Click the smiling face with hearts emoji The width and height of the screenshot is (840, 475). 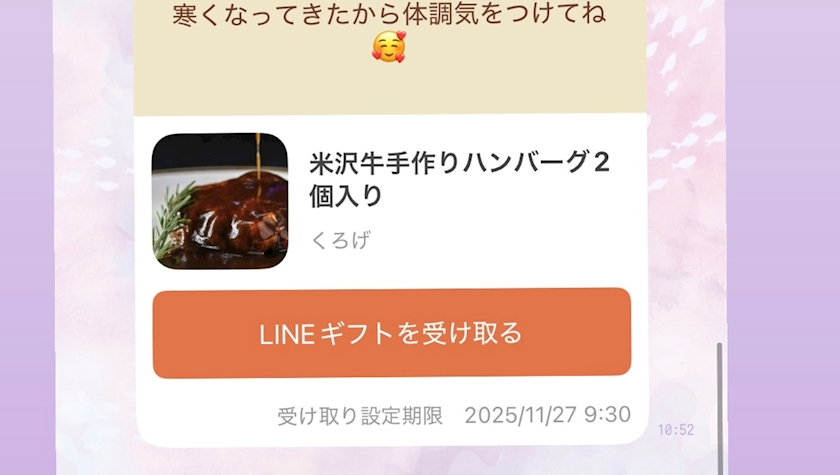(x=389, y=47)
